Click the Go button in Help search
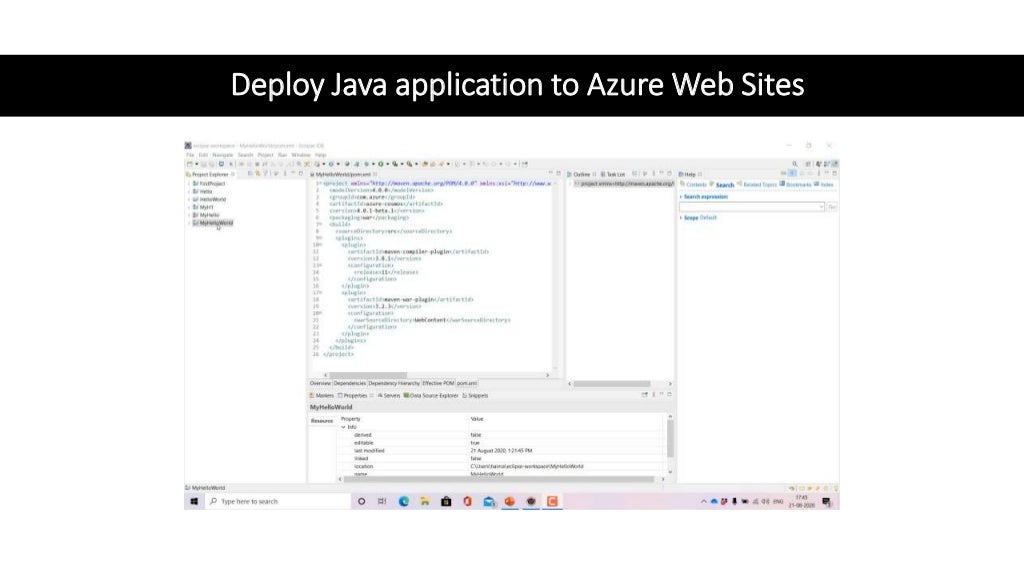 pos(832,207)
